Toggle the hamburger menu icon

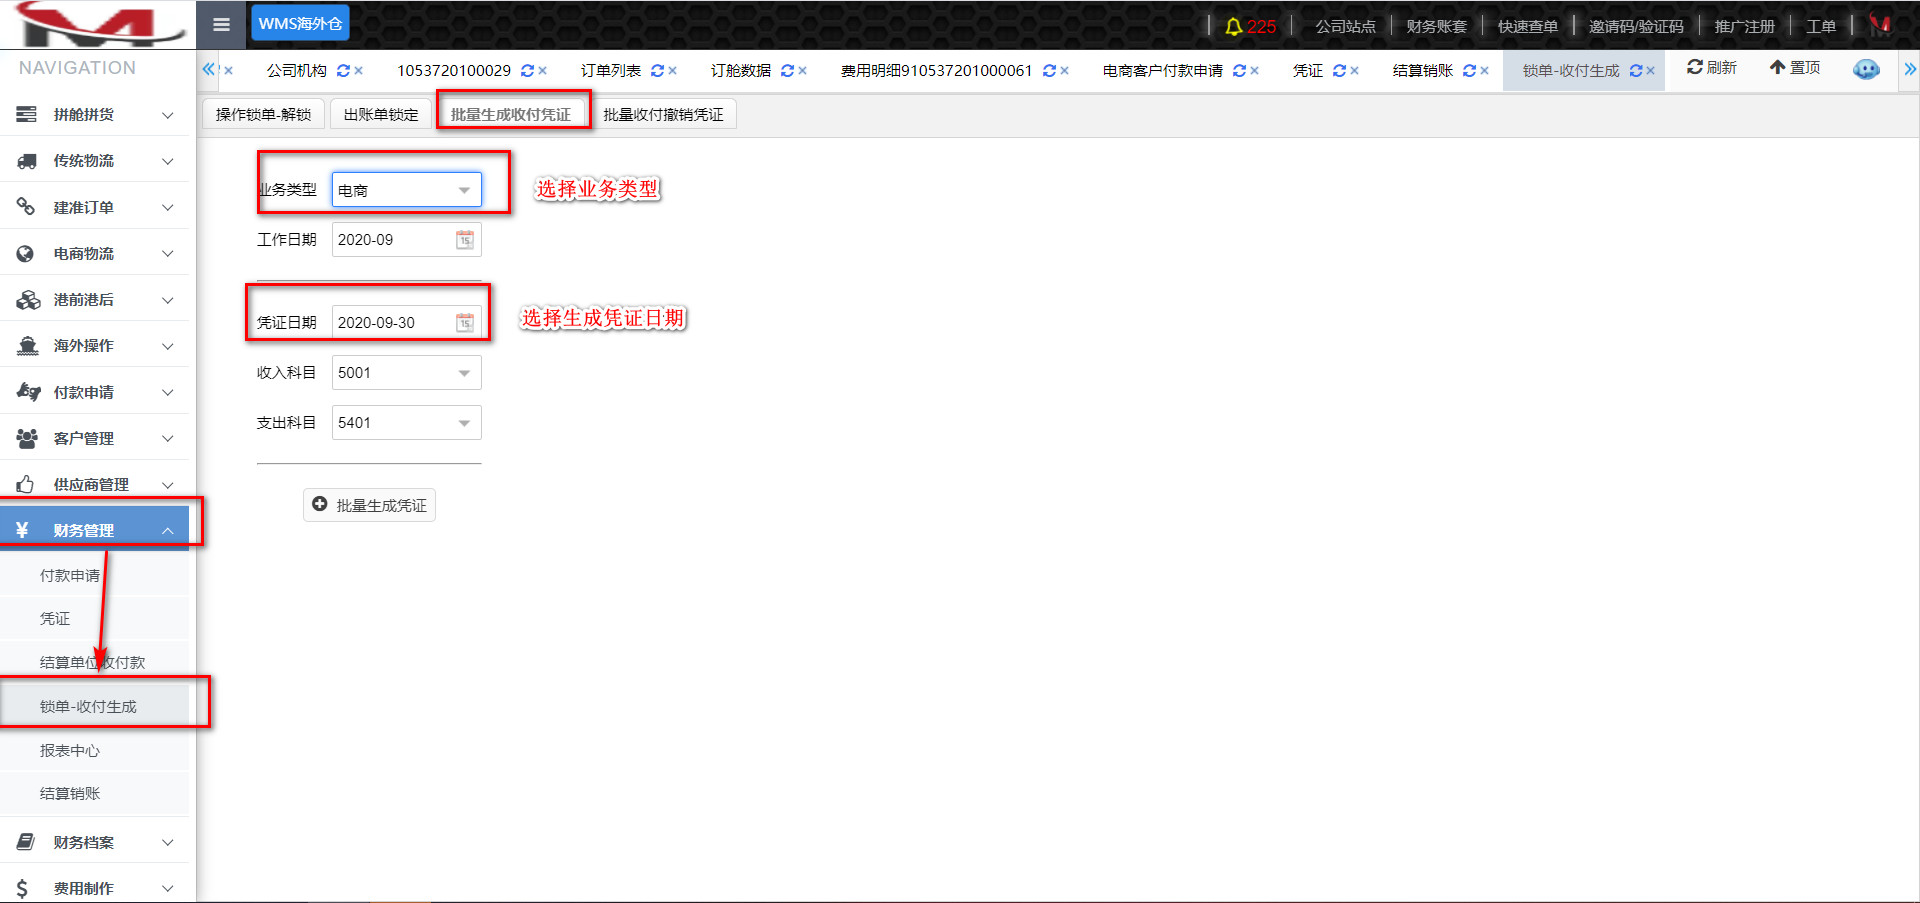222,24
